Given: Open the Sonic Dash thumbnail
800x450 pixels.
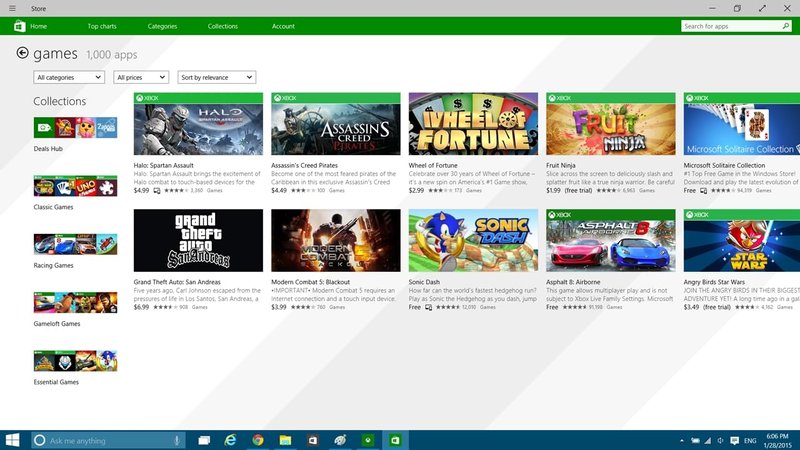Looking at the screenshot, I should tap(473, 240).
